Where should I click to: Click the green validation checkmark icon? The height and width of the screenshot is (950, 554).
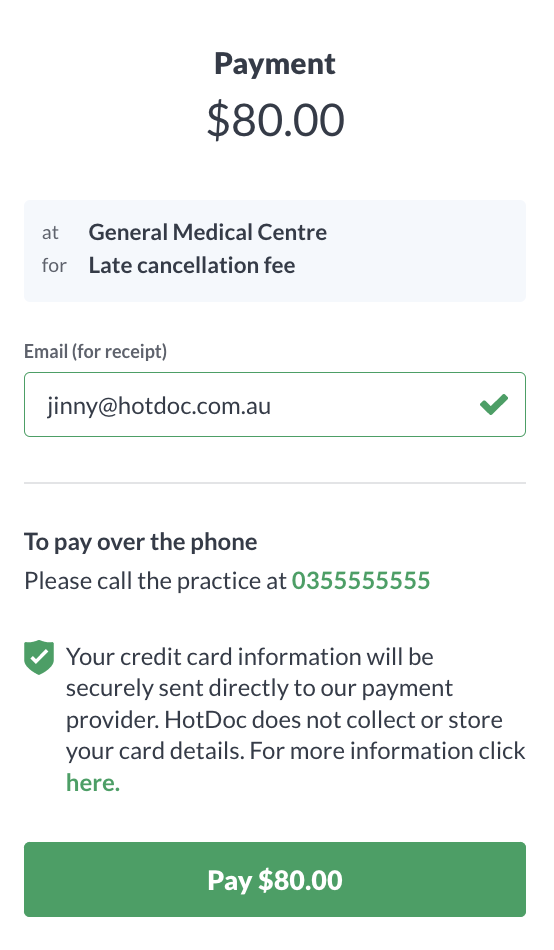pyautogui.click(x=494, y=404)
